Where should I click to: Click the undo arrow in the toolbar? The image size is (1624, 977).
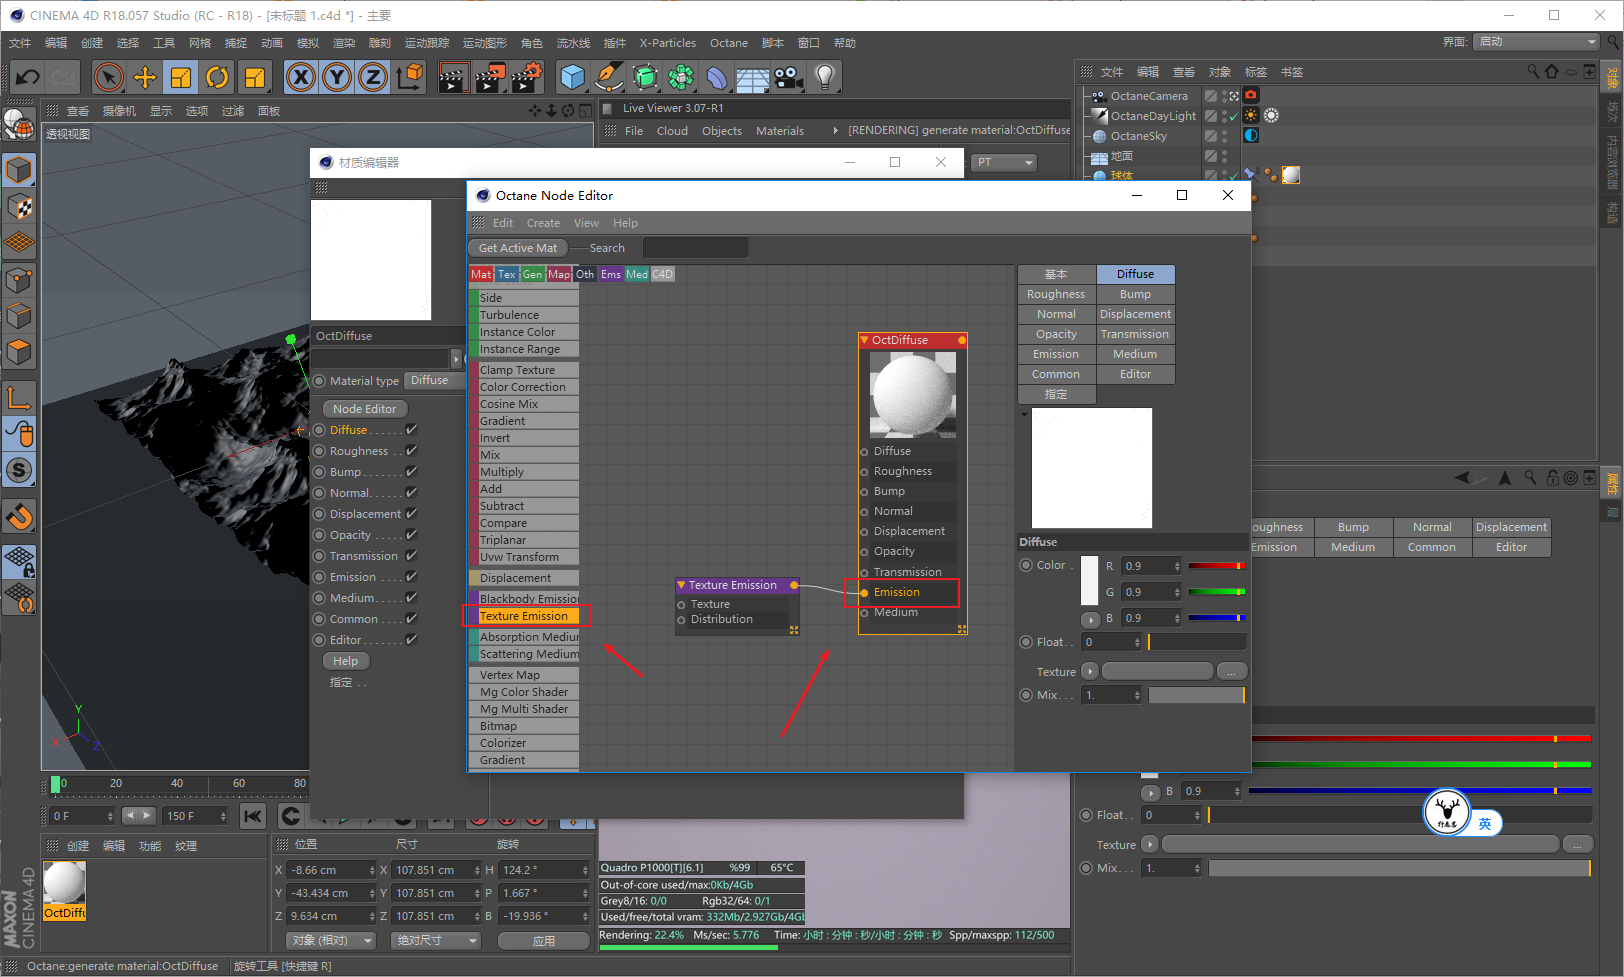coord(27,77)
